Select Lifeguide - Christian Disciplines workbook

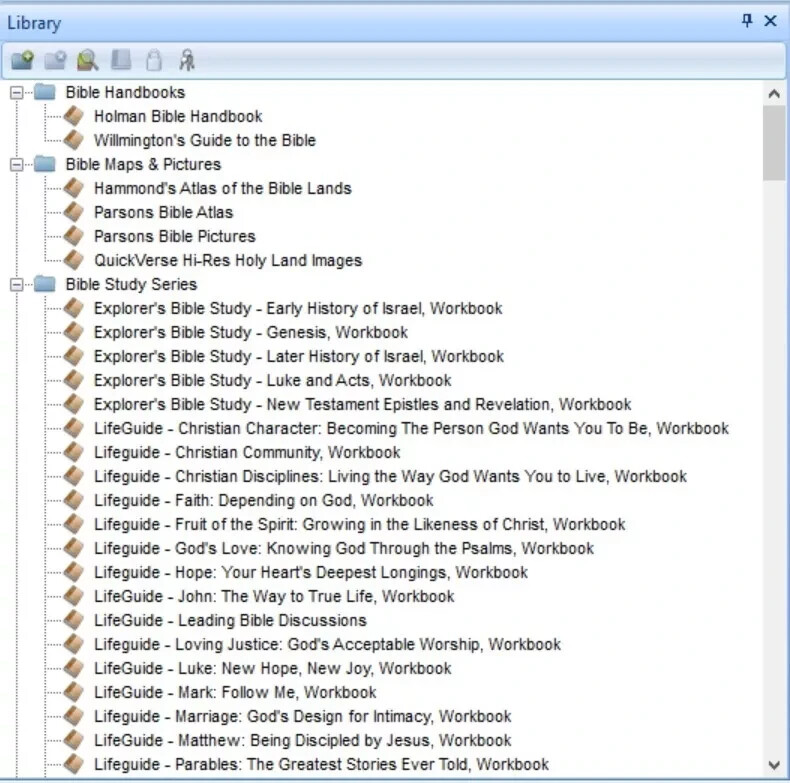pos(390,477)
